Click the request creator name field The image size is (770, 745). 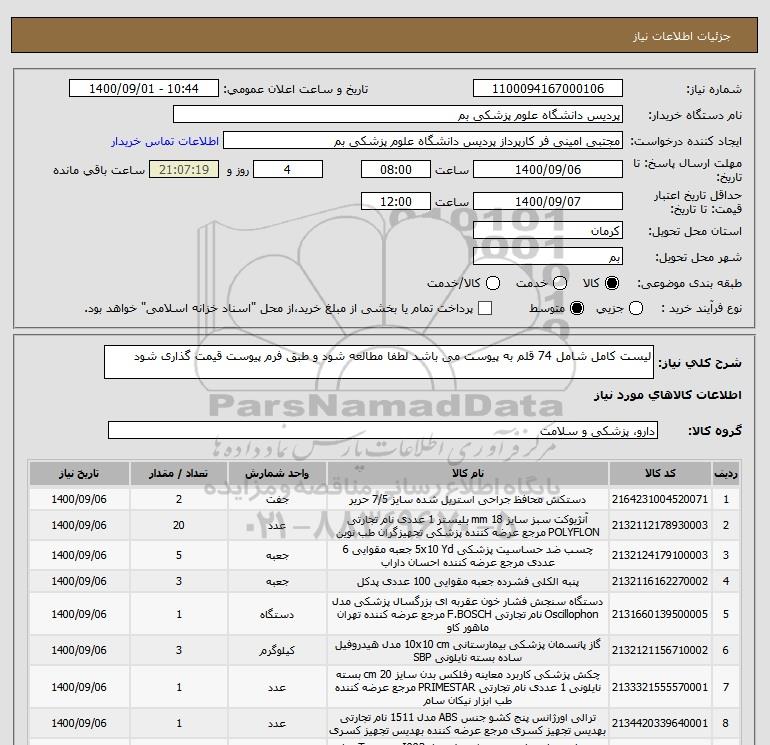click(x=423, y=140)
